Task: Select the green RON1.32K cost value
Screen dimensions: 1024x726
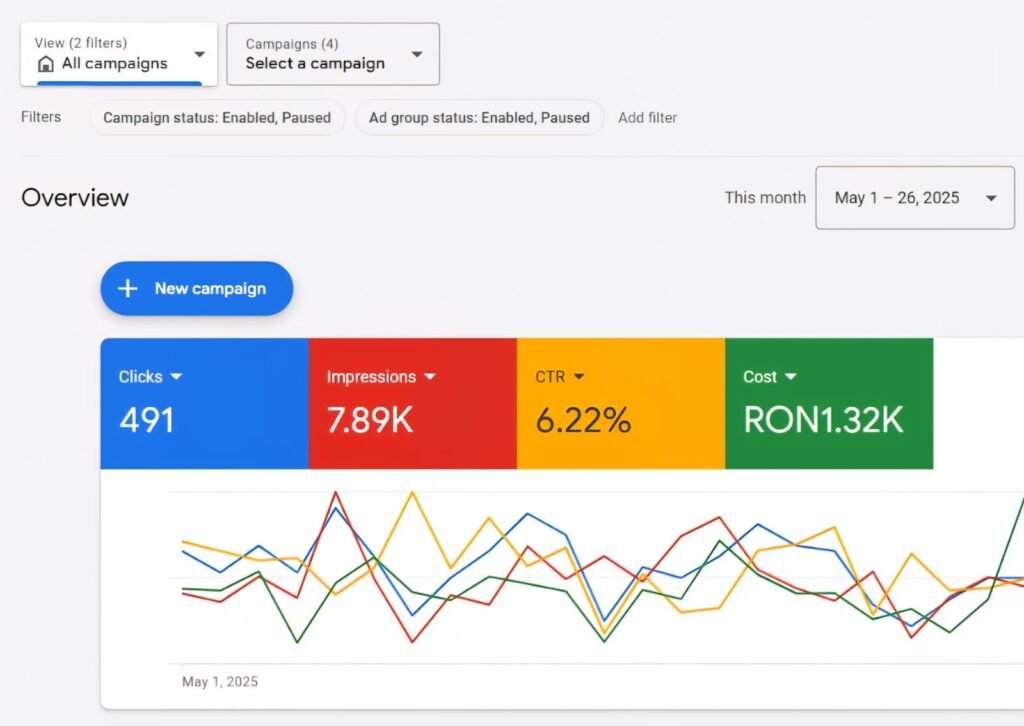Action: [x=823, y=420]
